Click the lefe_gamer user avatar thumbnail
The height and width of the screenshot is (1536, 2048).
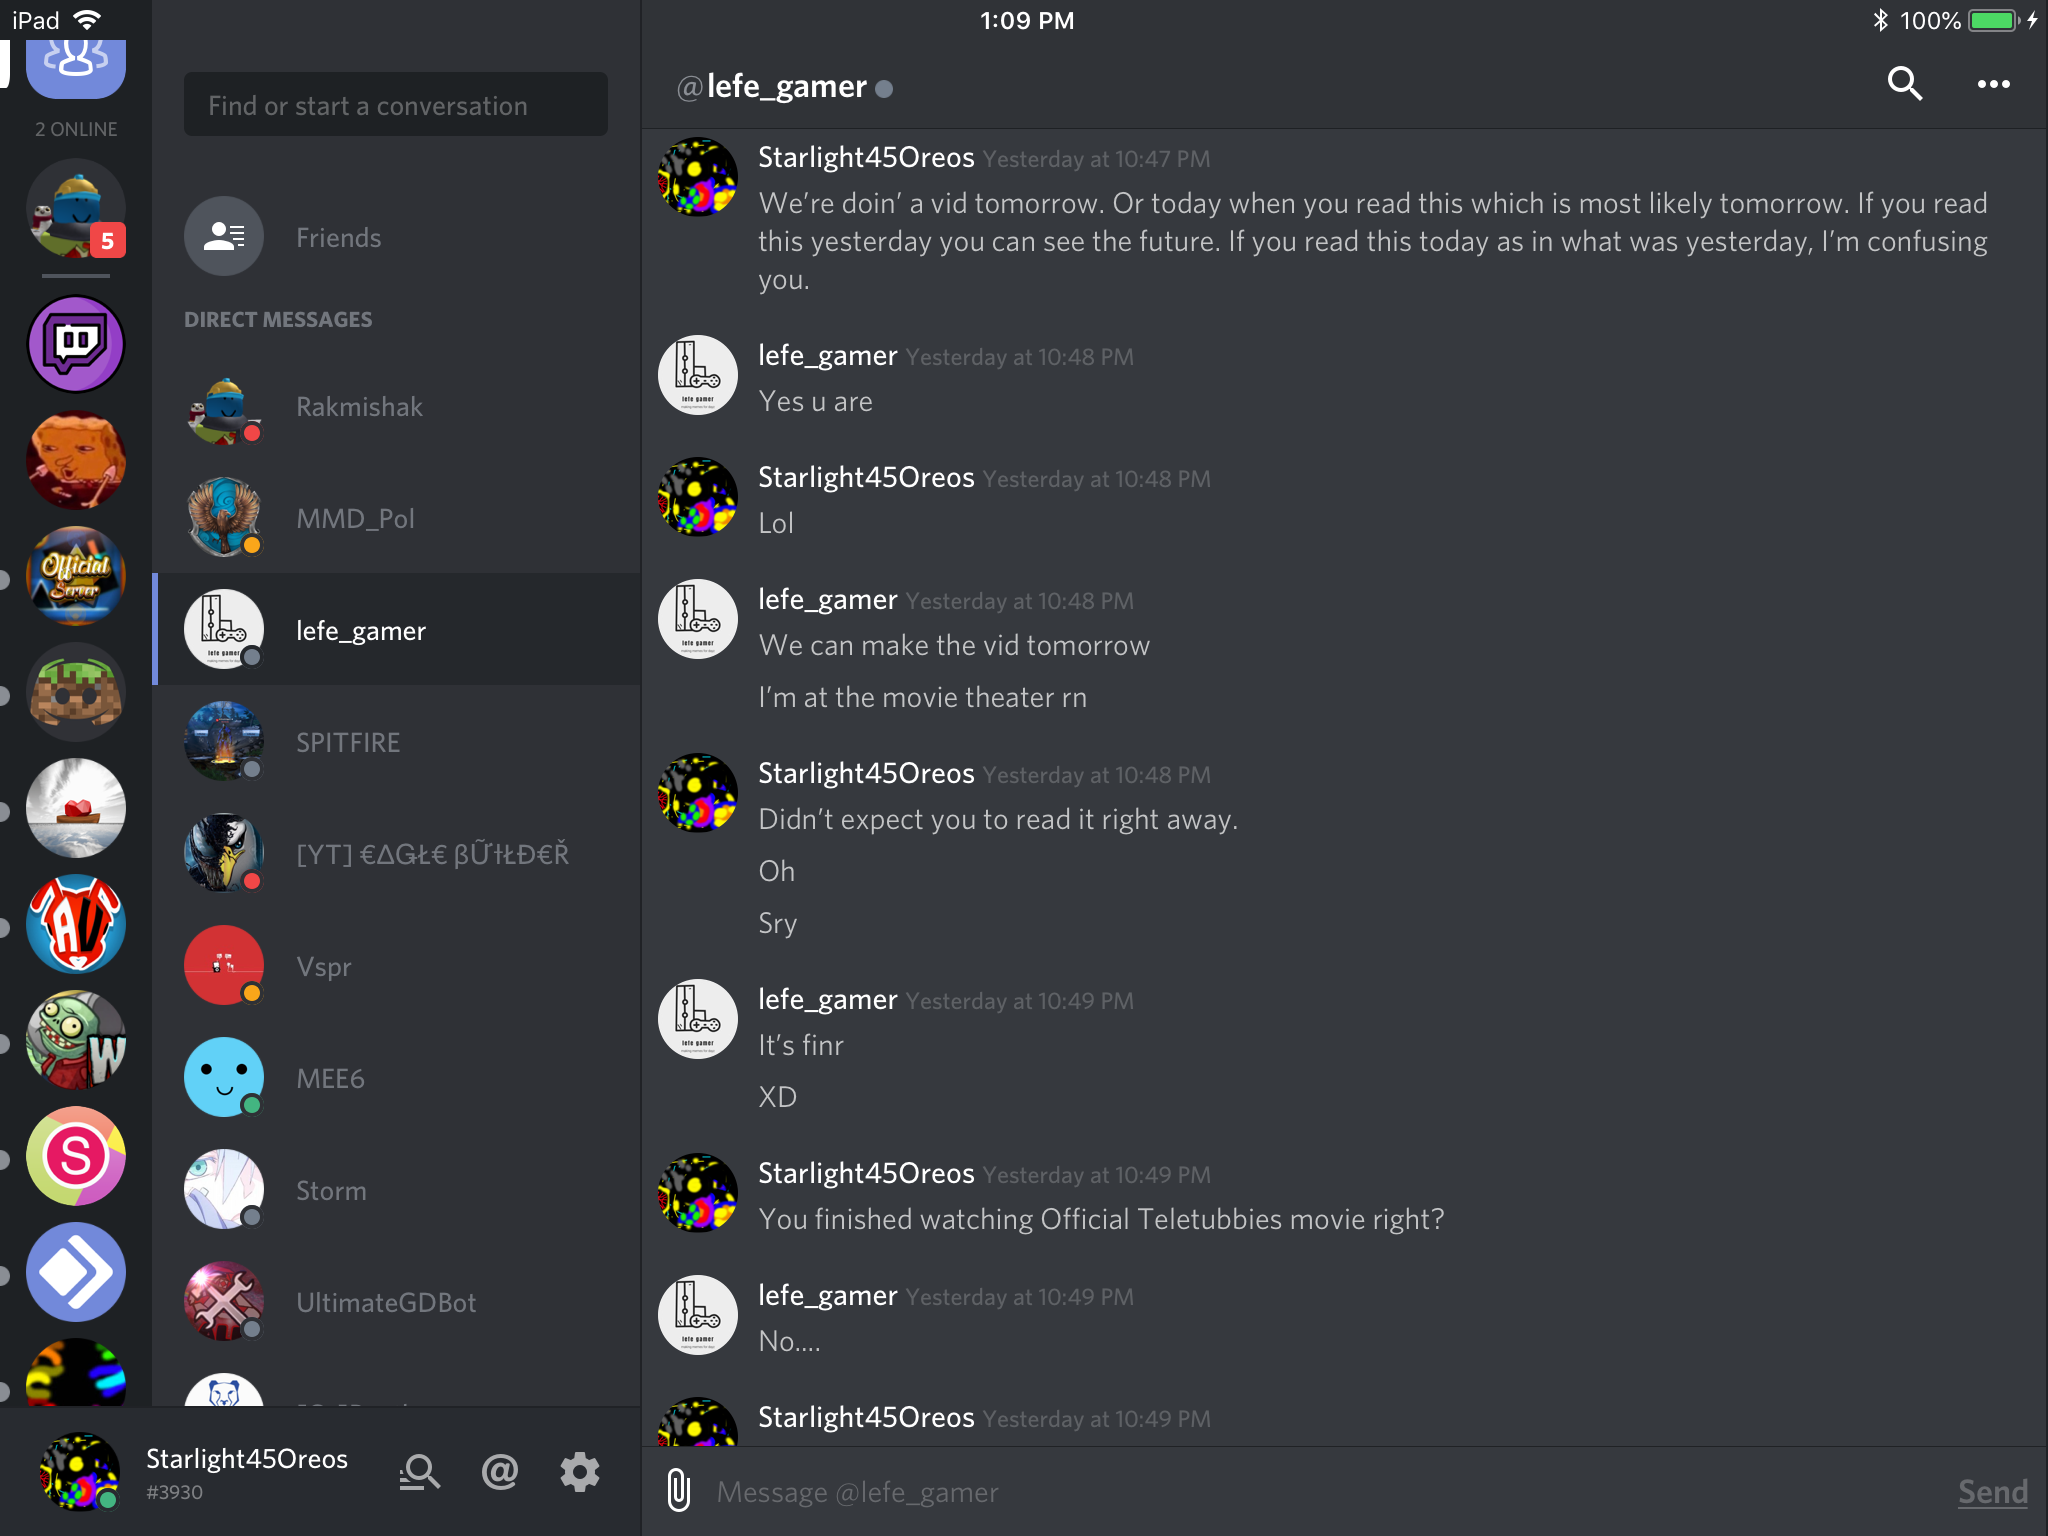(x=226, y=629)
